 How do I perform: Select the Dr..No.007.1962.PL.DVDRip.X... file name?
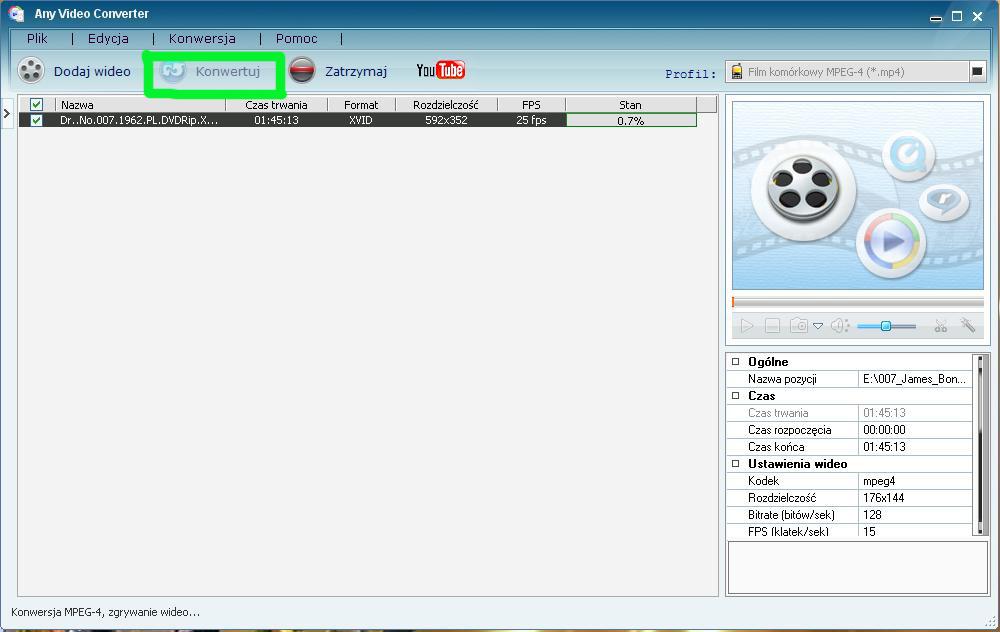tap(139, 120)
